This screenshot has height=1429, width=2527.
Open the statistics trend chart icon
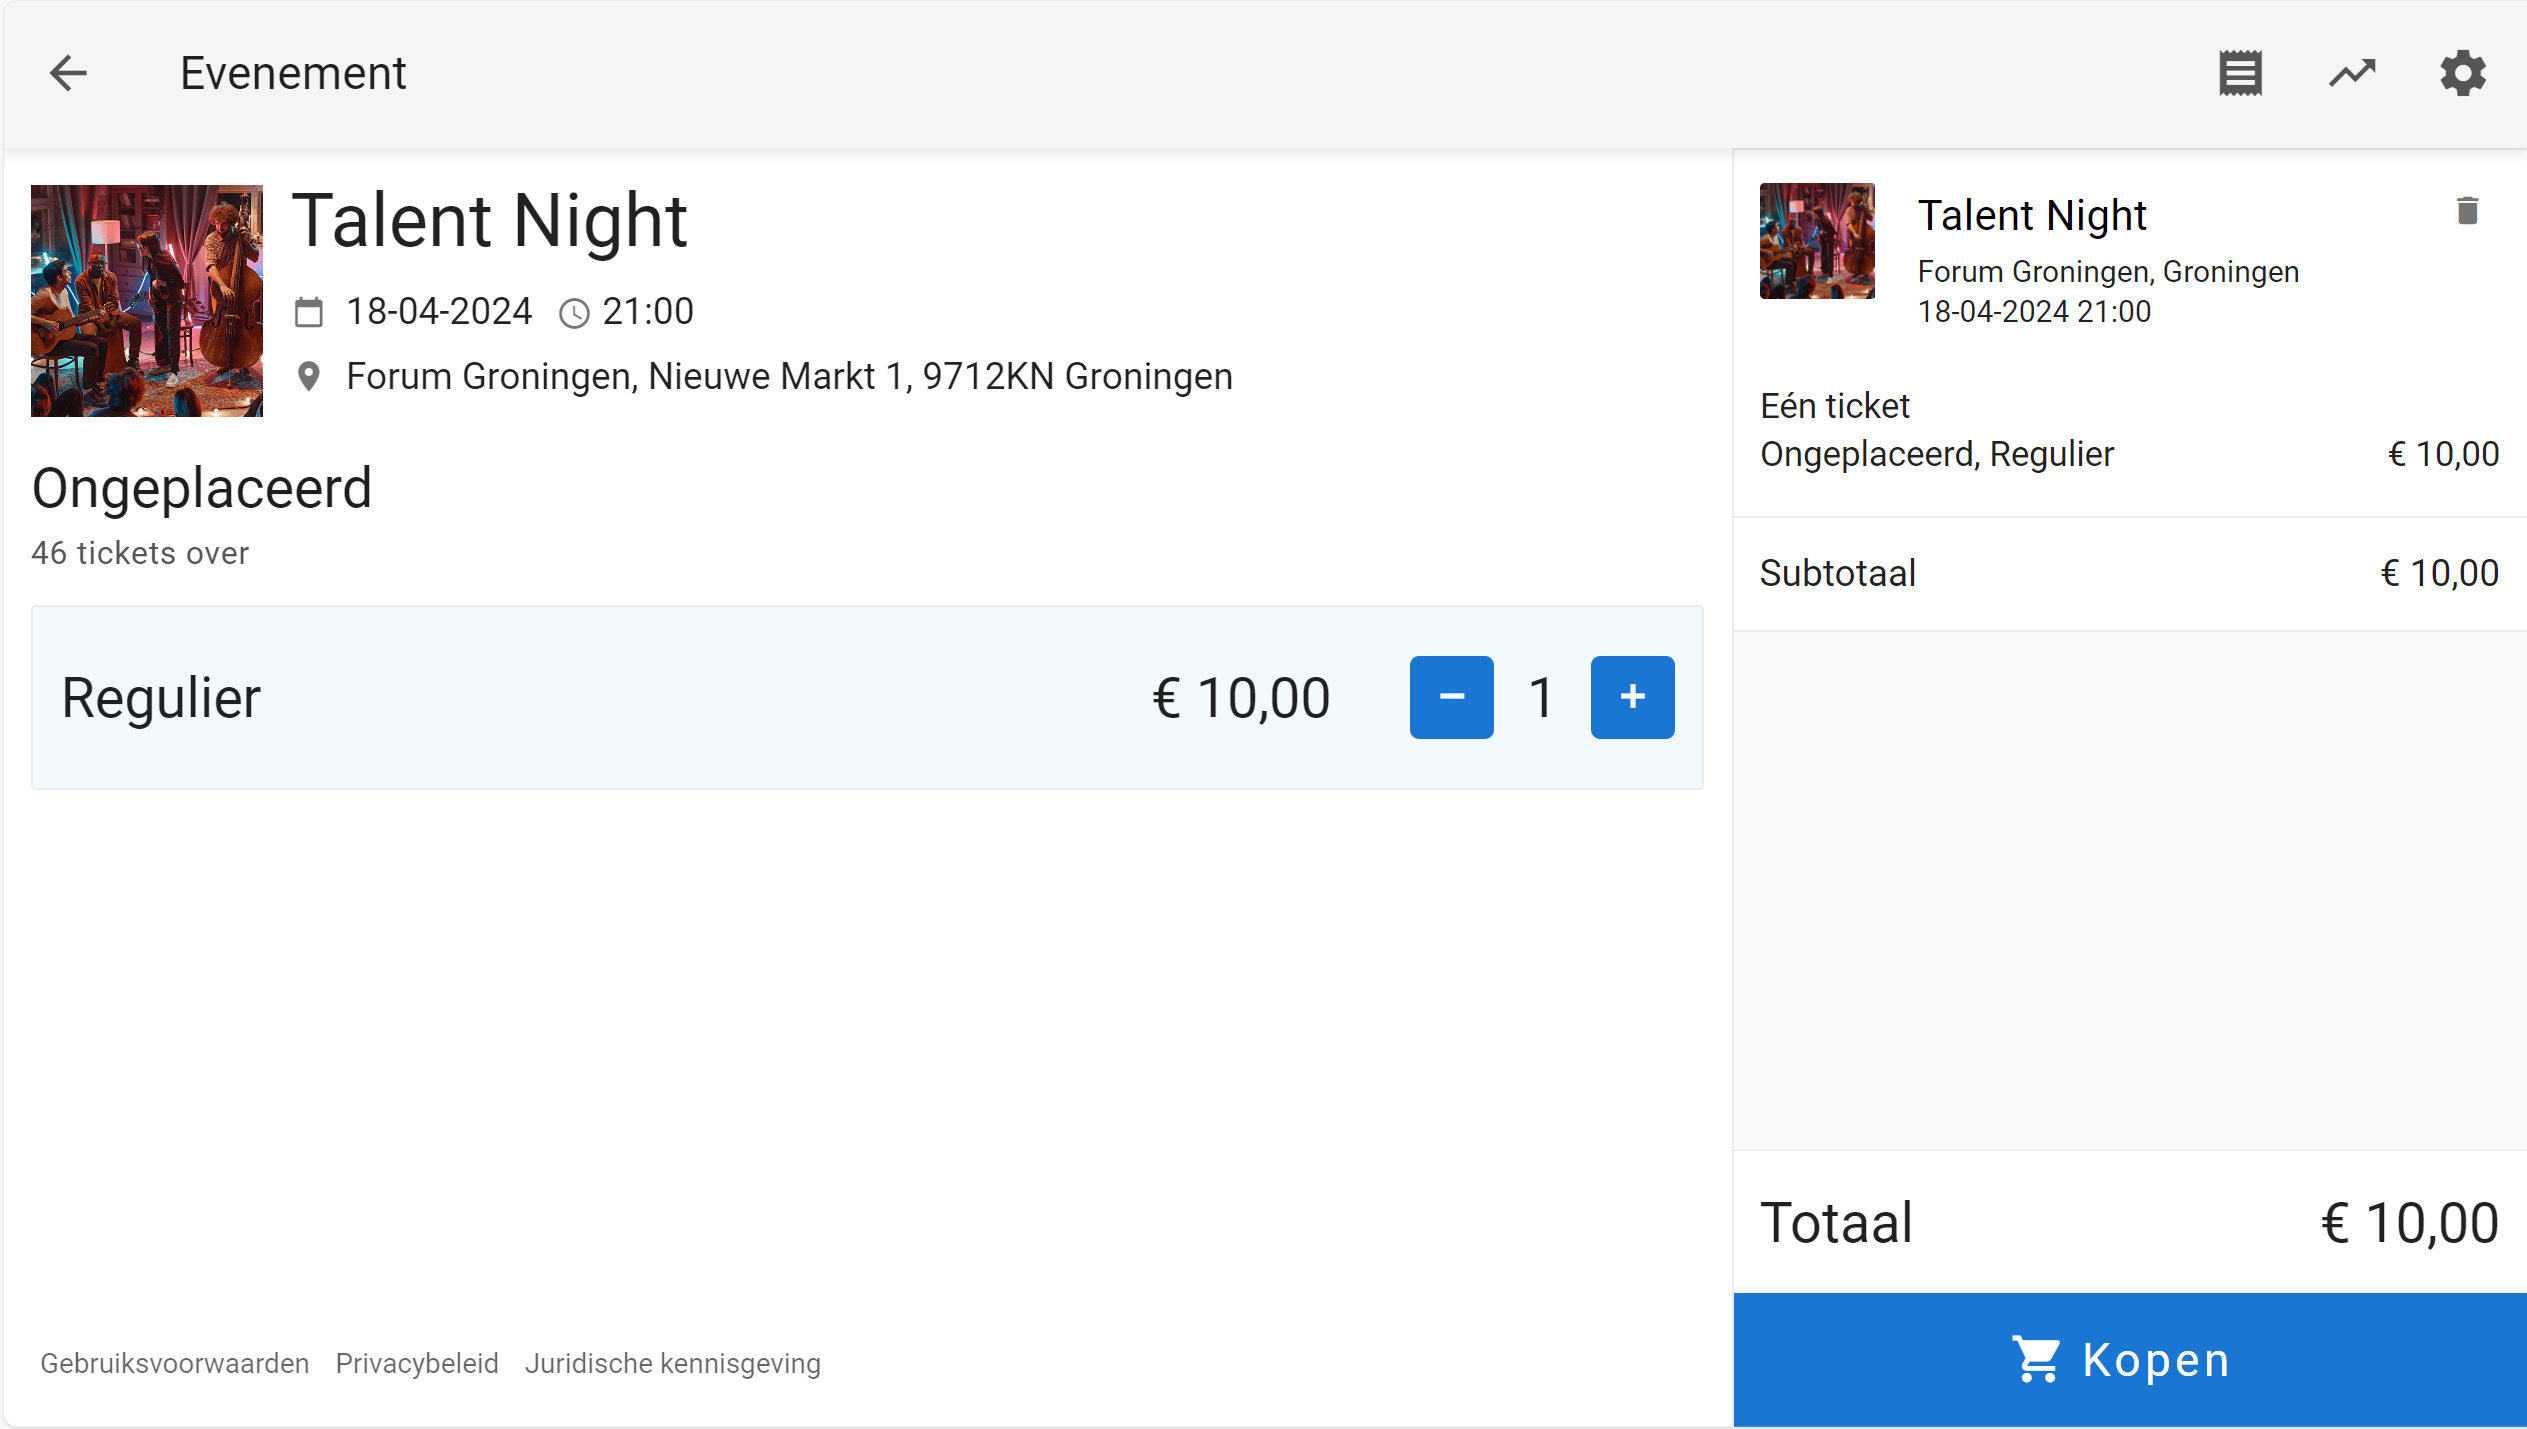(x=2352, y=73)
